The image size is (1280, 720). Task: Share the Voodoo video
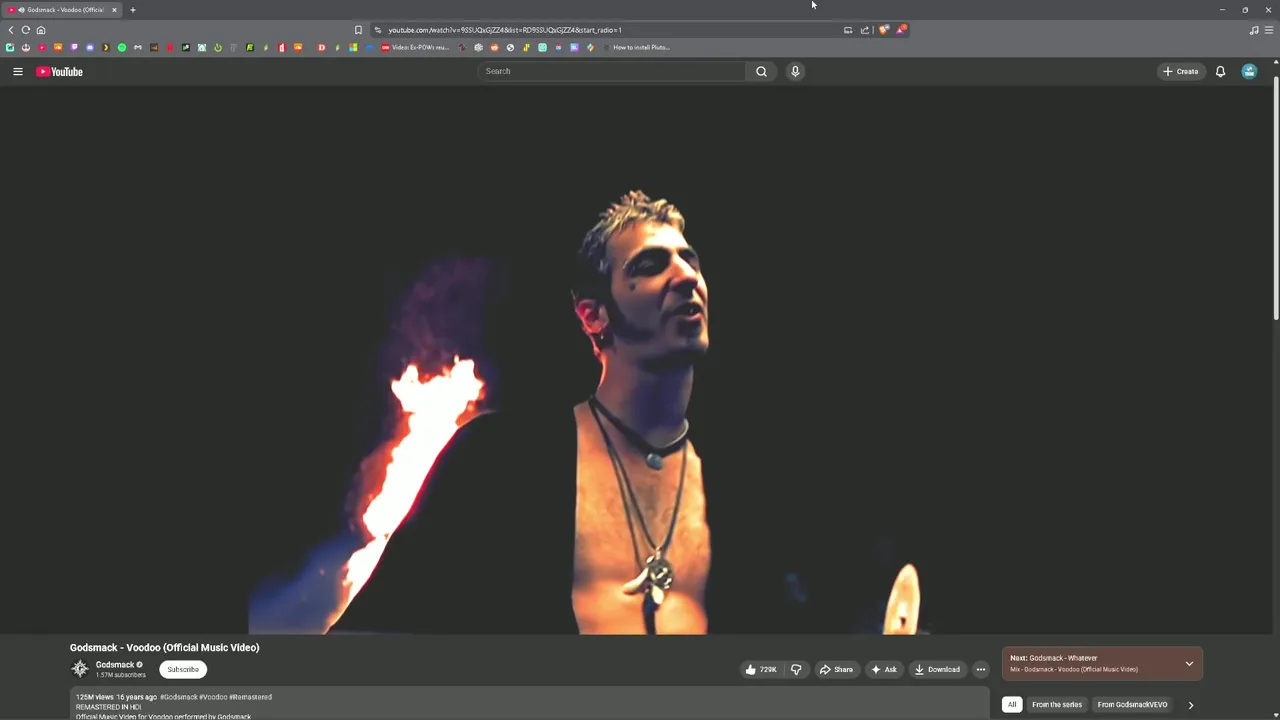tap(836, 669)
